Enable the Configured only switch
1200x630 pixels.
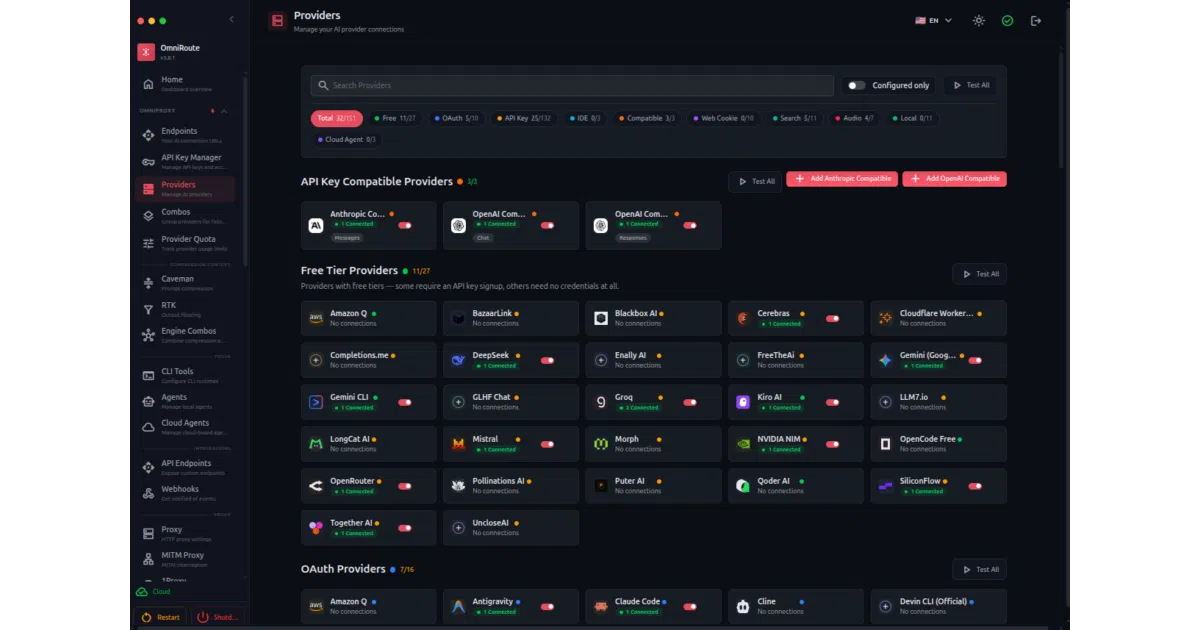point(856,85)
